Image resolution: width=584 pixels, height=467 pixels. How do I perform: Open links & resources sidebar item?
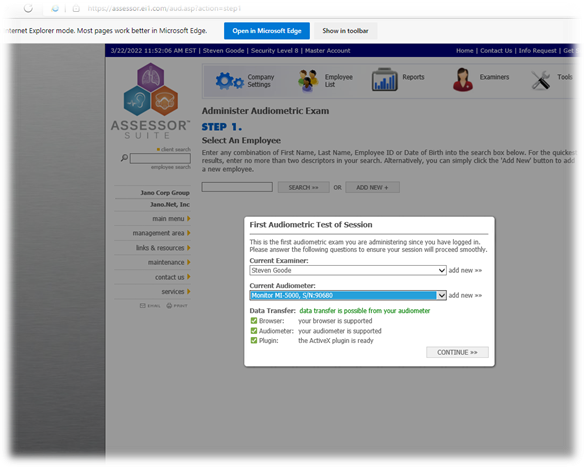pos(160,248)
